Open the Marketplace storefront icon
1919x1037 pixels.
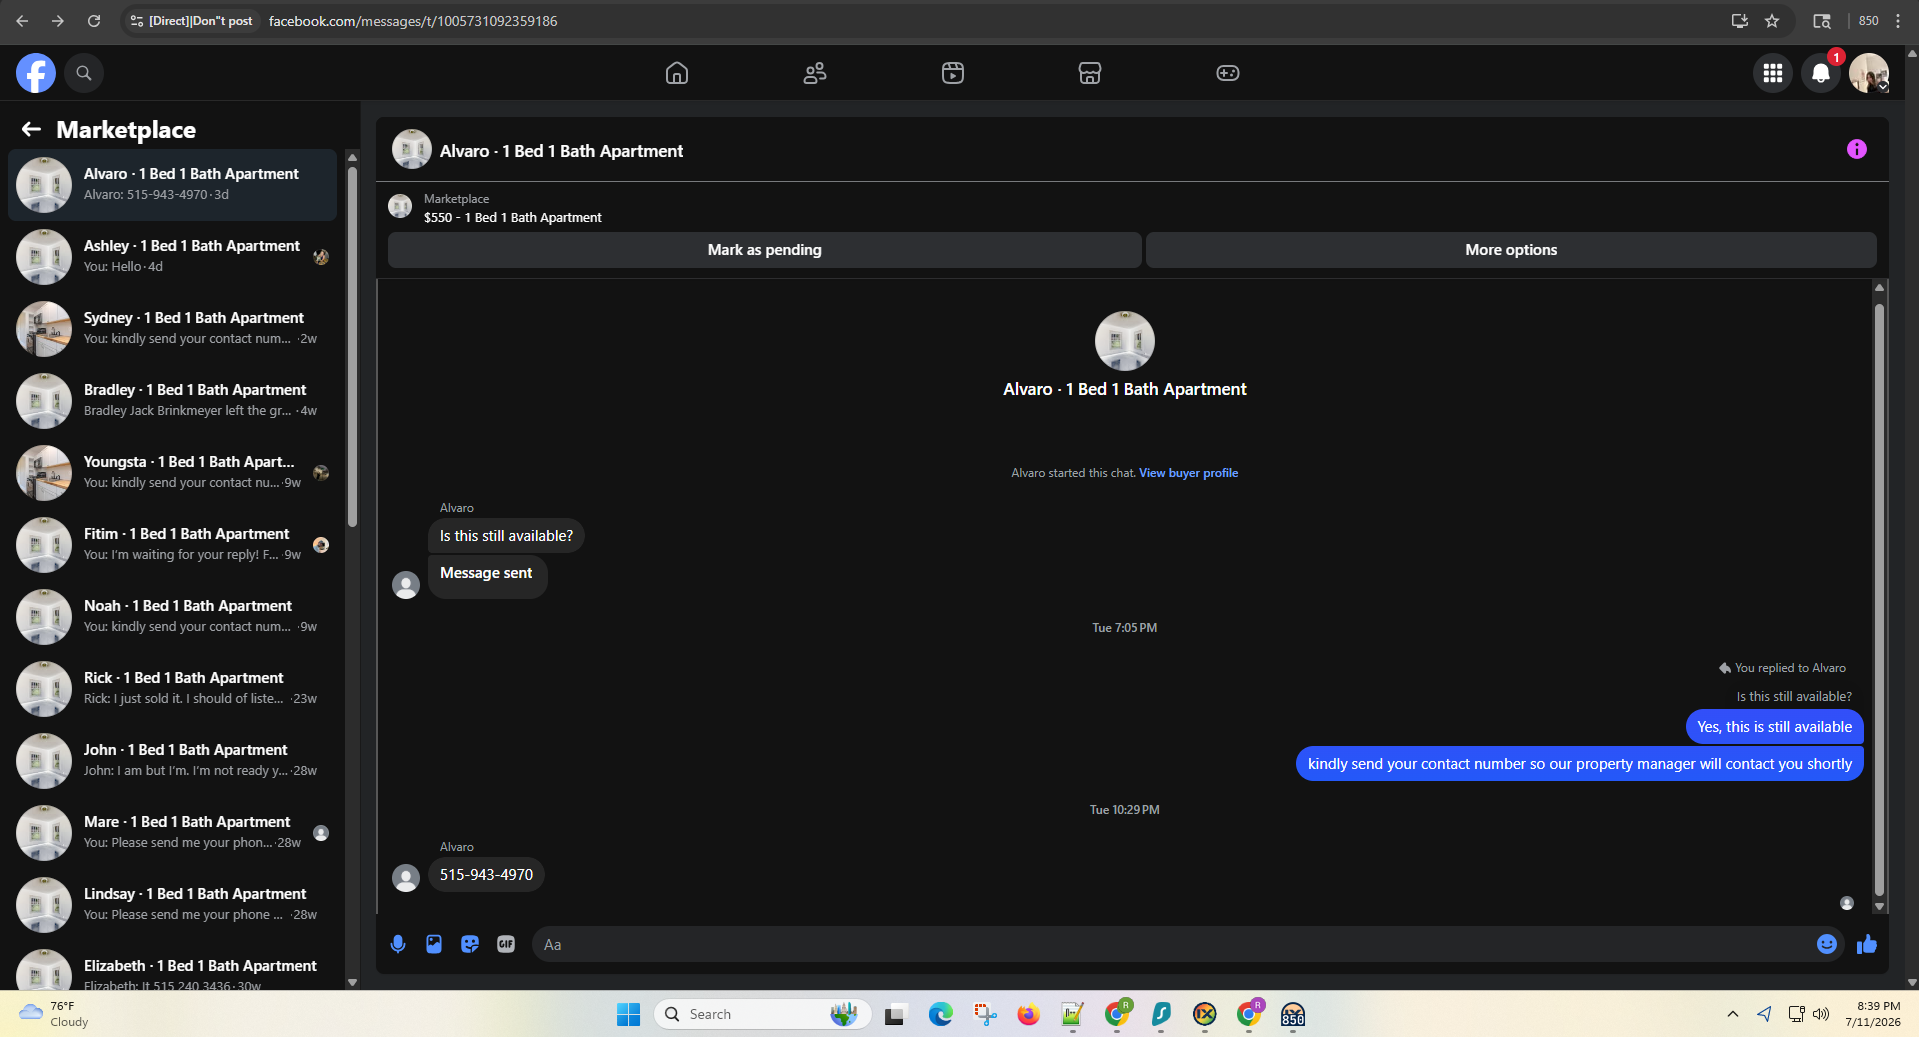click(1090, 73)
